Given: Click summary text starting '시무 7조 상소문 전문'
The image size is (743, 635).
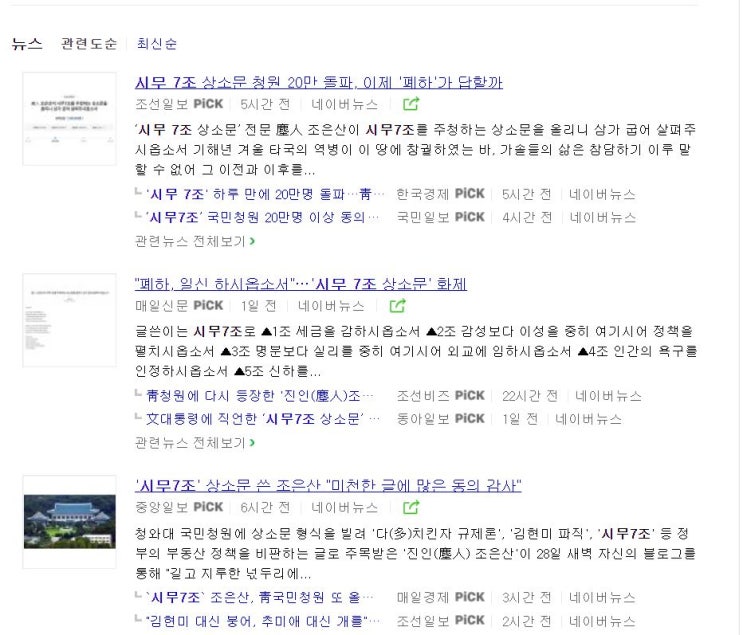Looking at the screenshot, I should [x=416, y=149].
